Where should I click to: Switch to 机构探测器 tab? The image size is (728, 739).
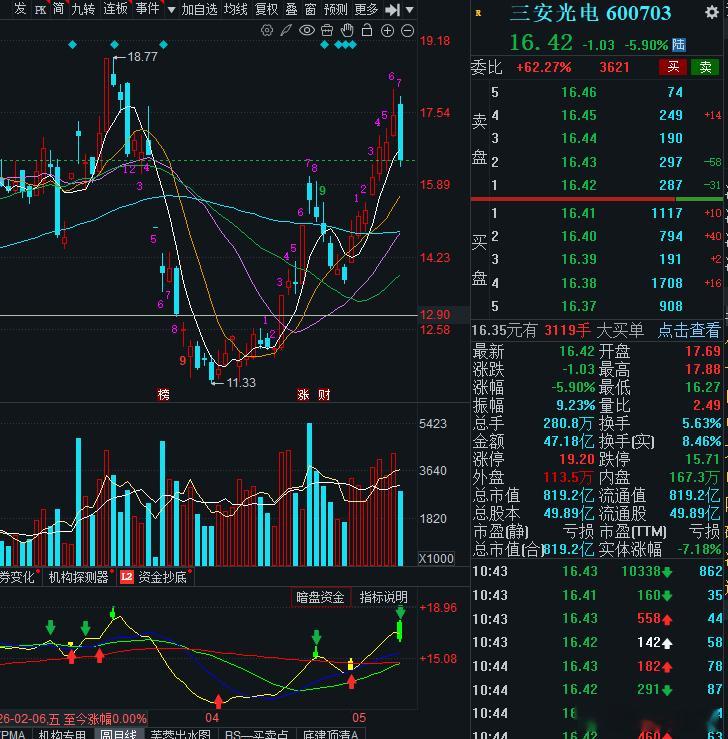79,577
